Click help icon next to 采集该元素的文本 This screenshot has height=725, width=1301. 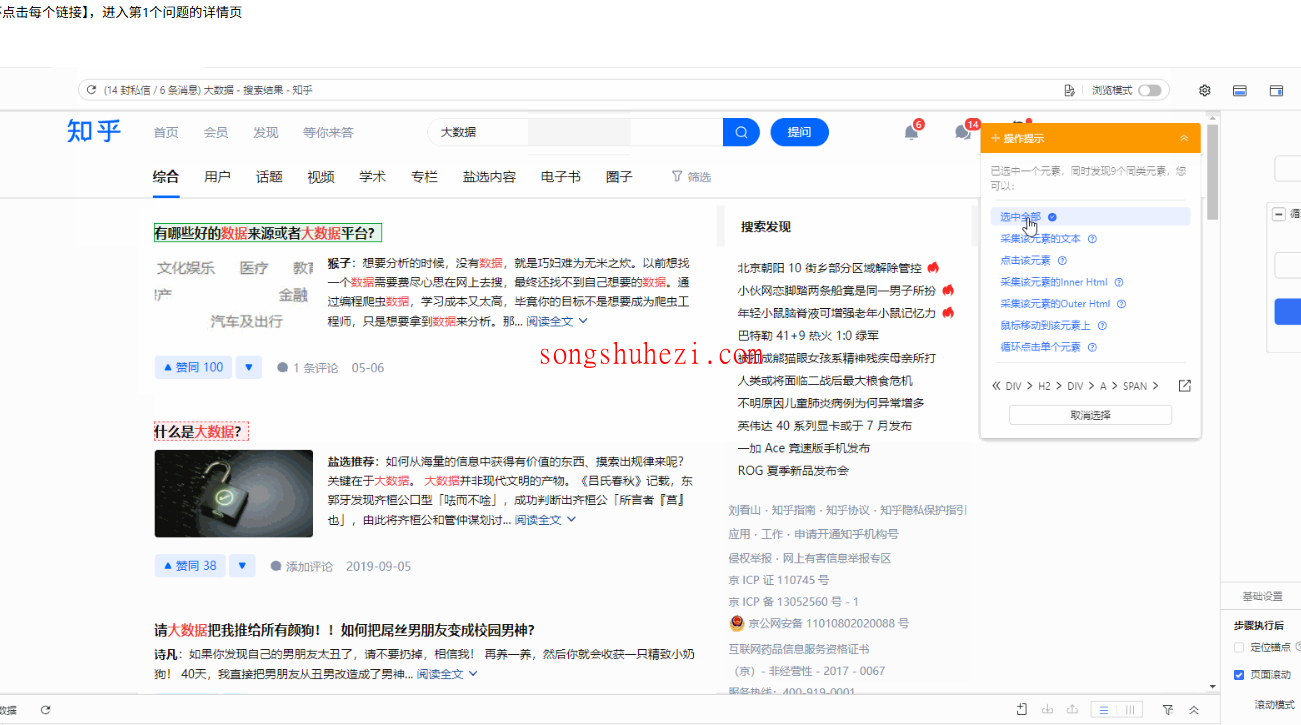click(x=1092, y=239)
